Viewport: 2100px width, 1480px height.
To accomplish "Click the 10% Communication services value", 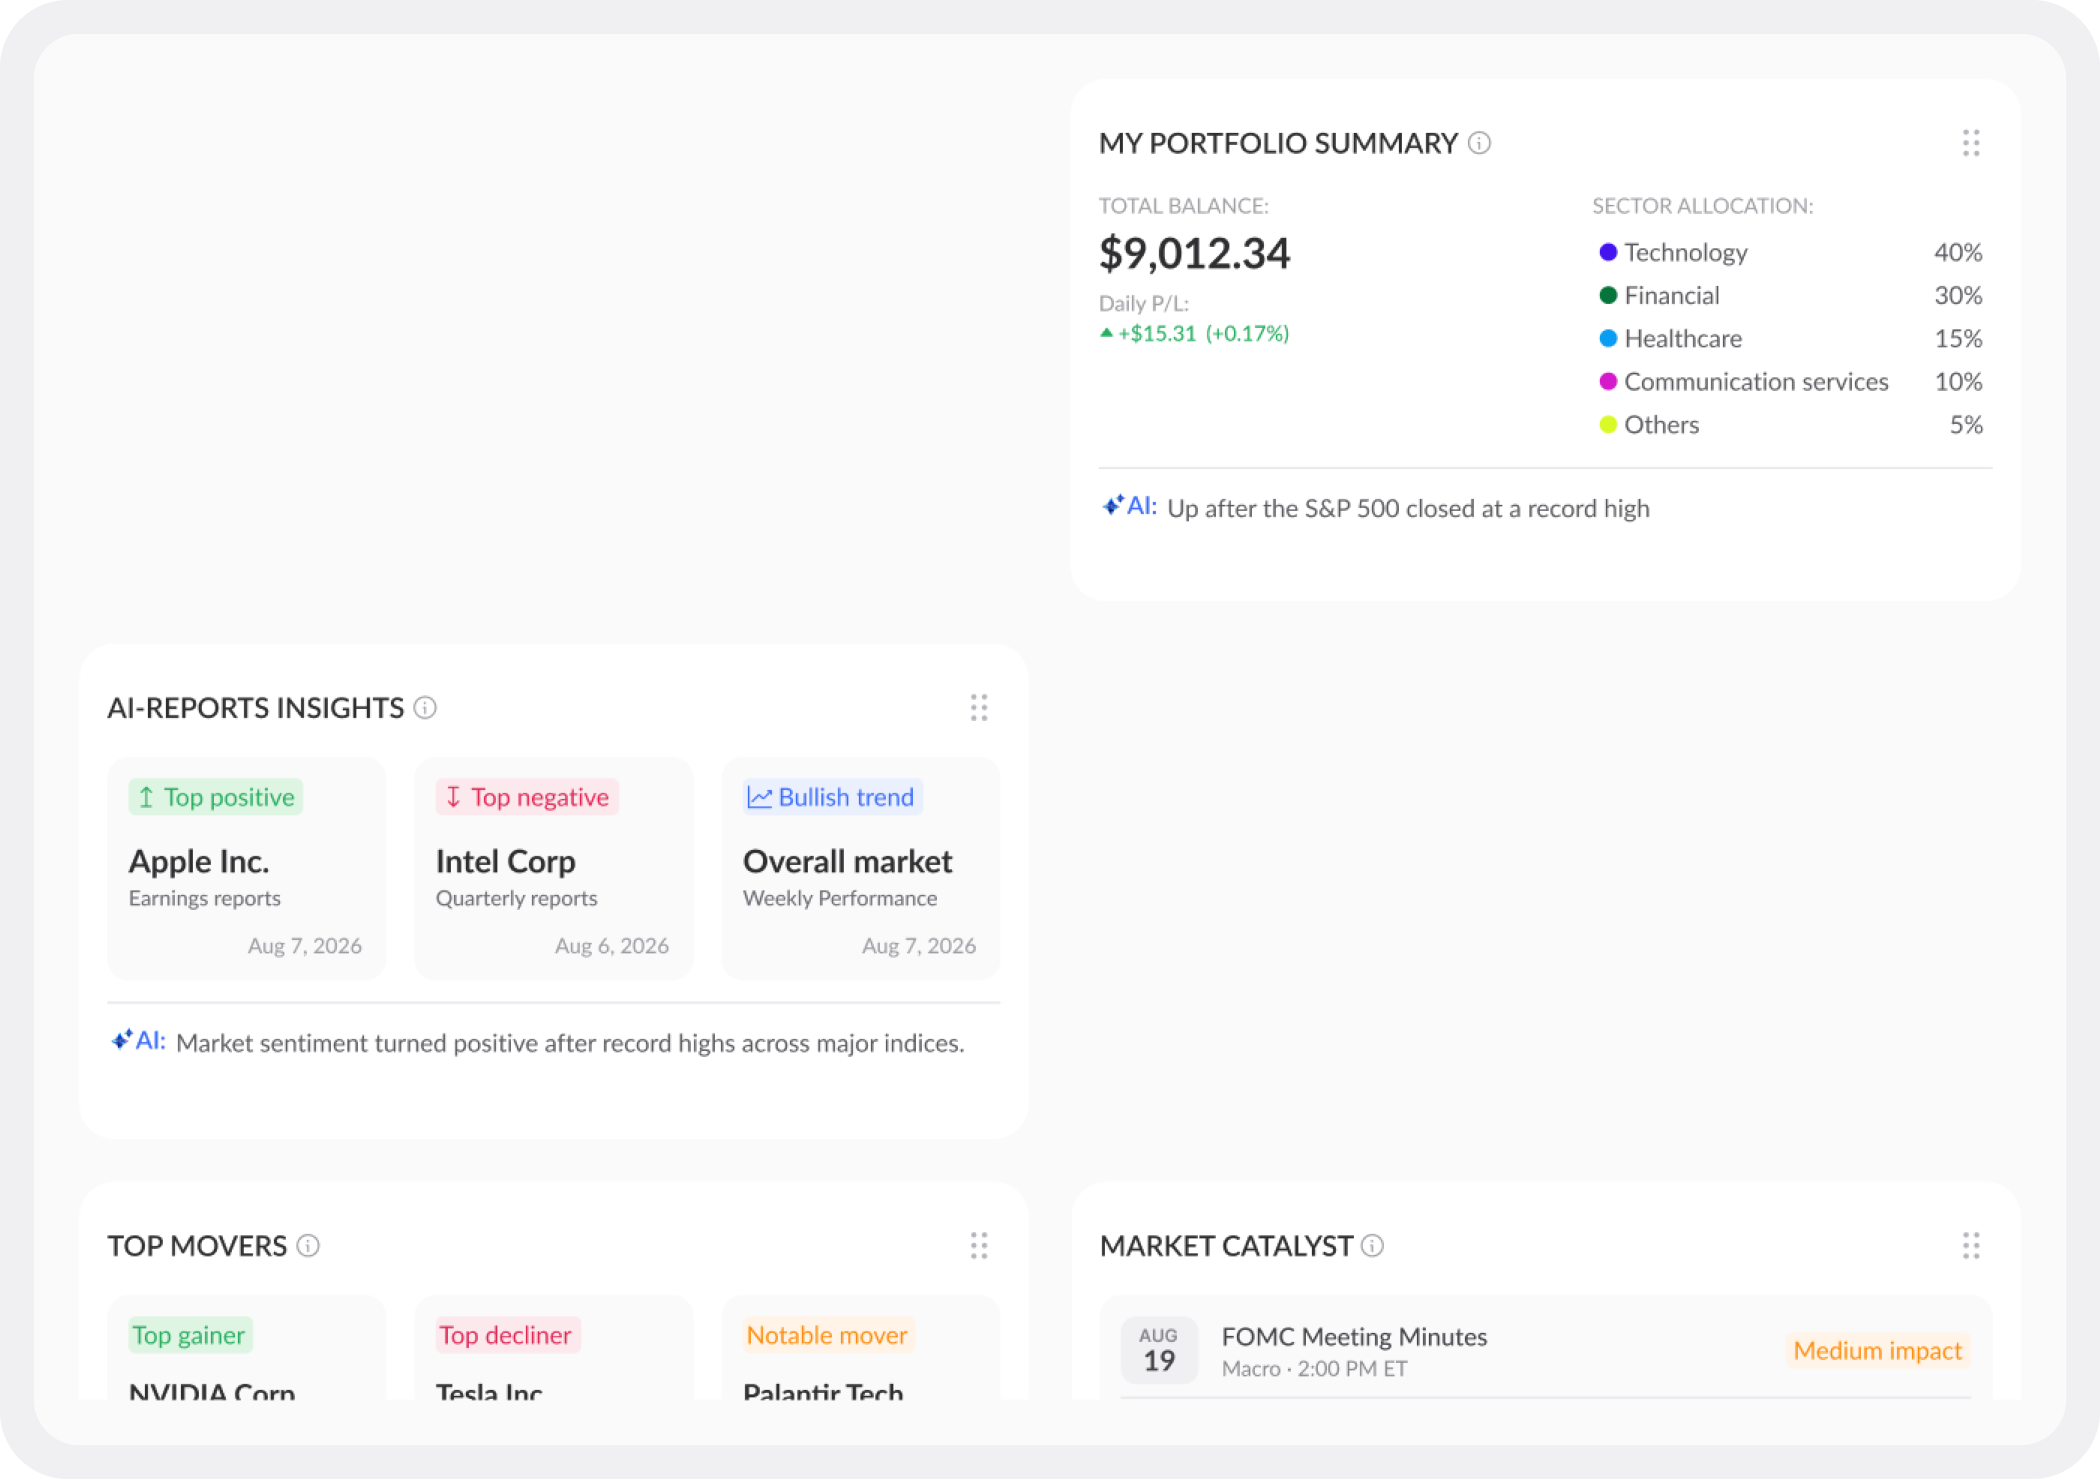I will click(1958, 381).
